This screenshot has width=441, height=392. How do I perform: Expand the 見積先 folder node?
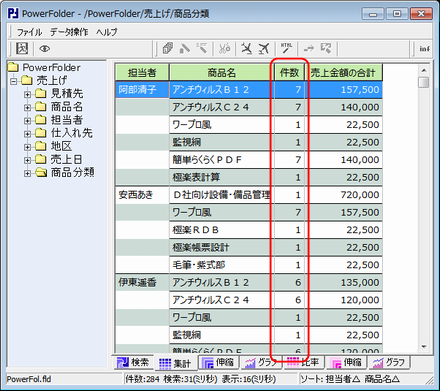click(x=28, y=94)
